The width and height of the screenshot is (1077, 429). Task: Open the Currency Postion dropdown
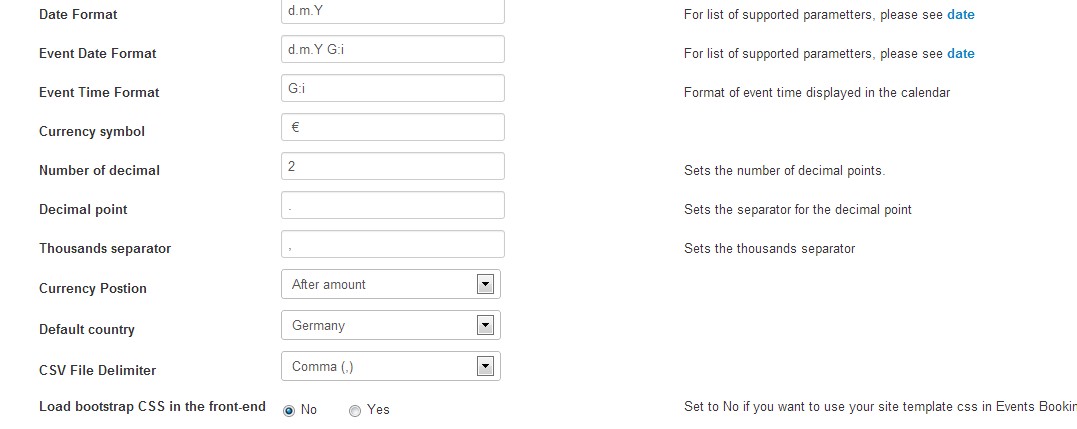pos(390,284)
